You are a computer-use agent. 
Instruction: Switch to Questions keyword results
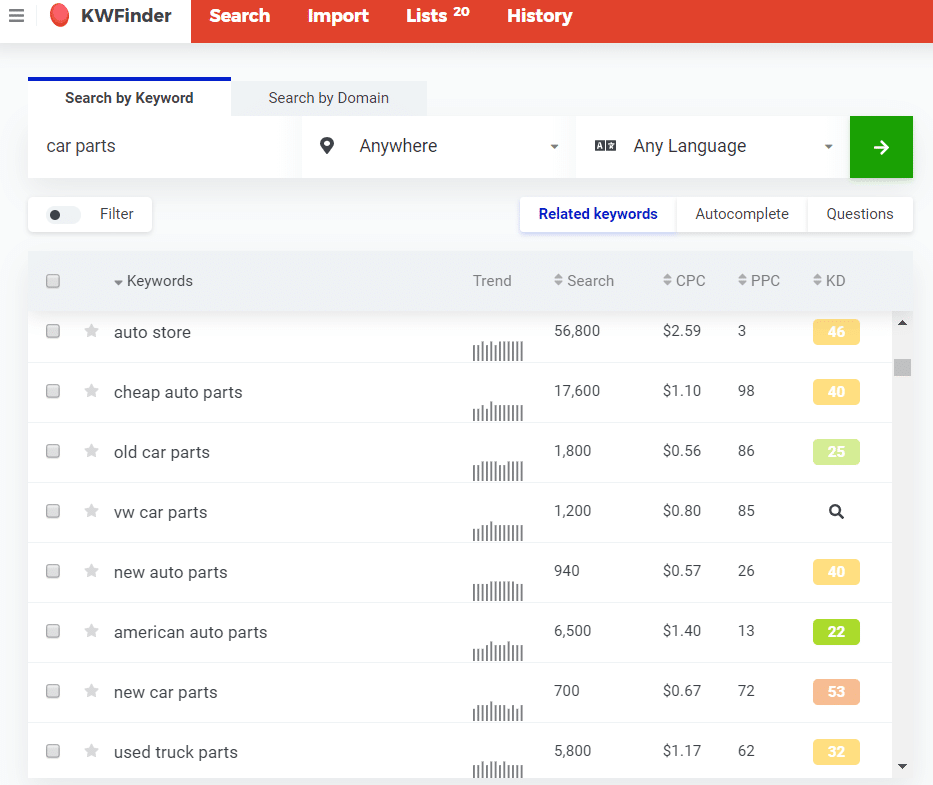[x=859, y=214]
